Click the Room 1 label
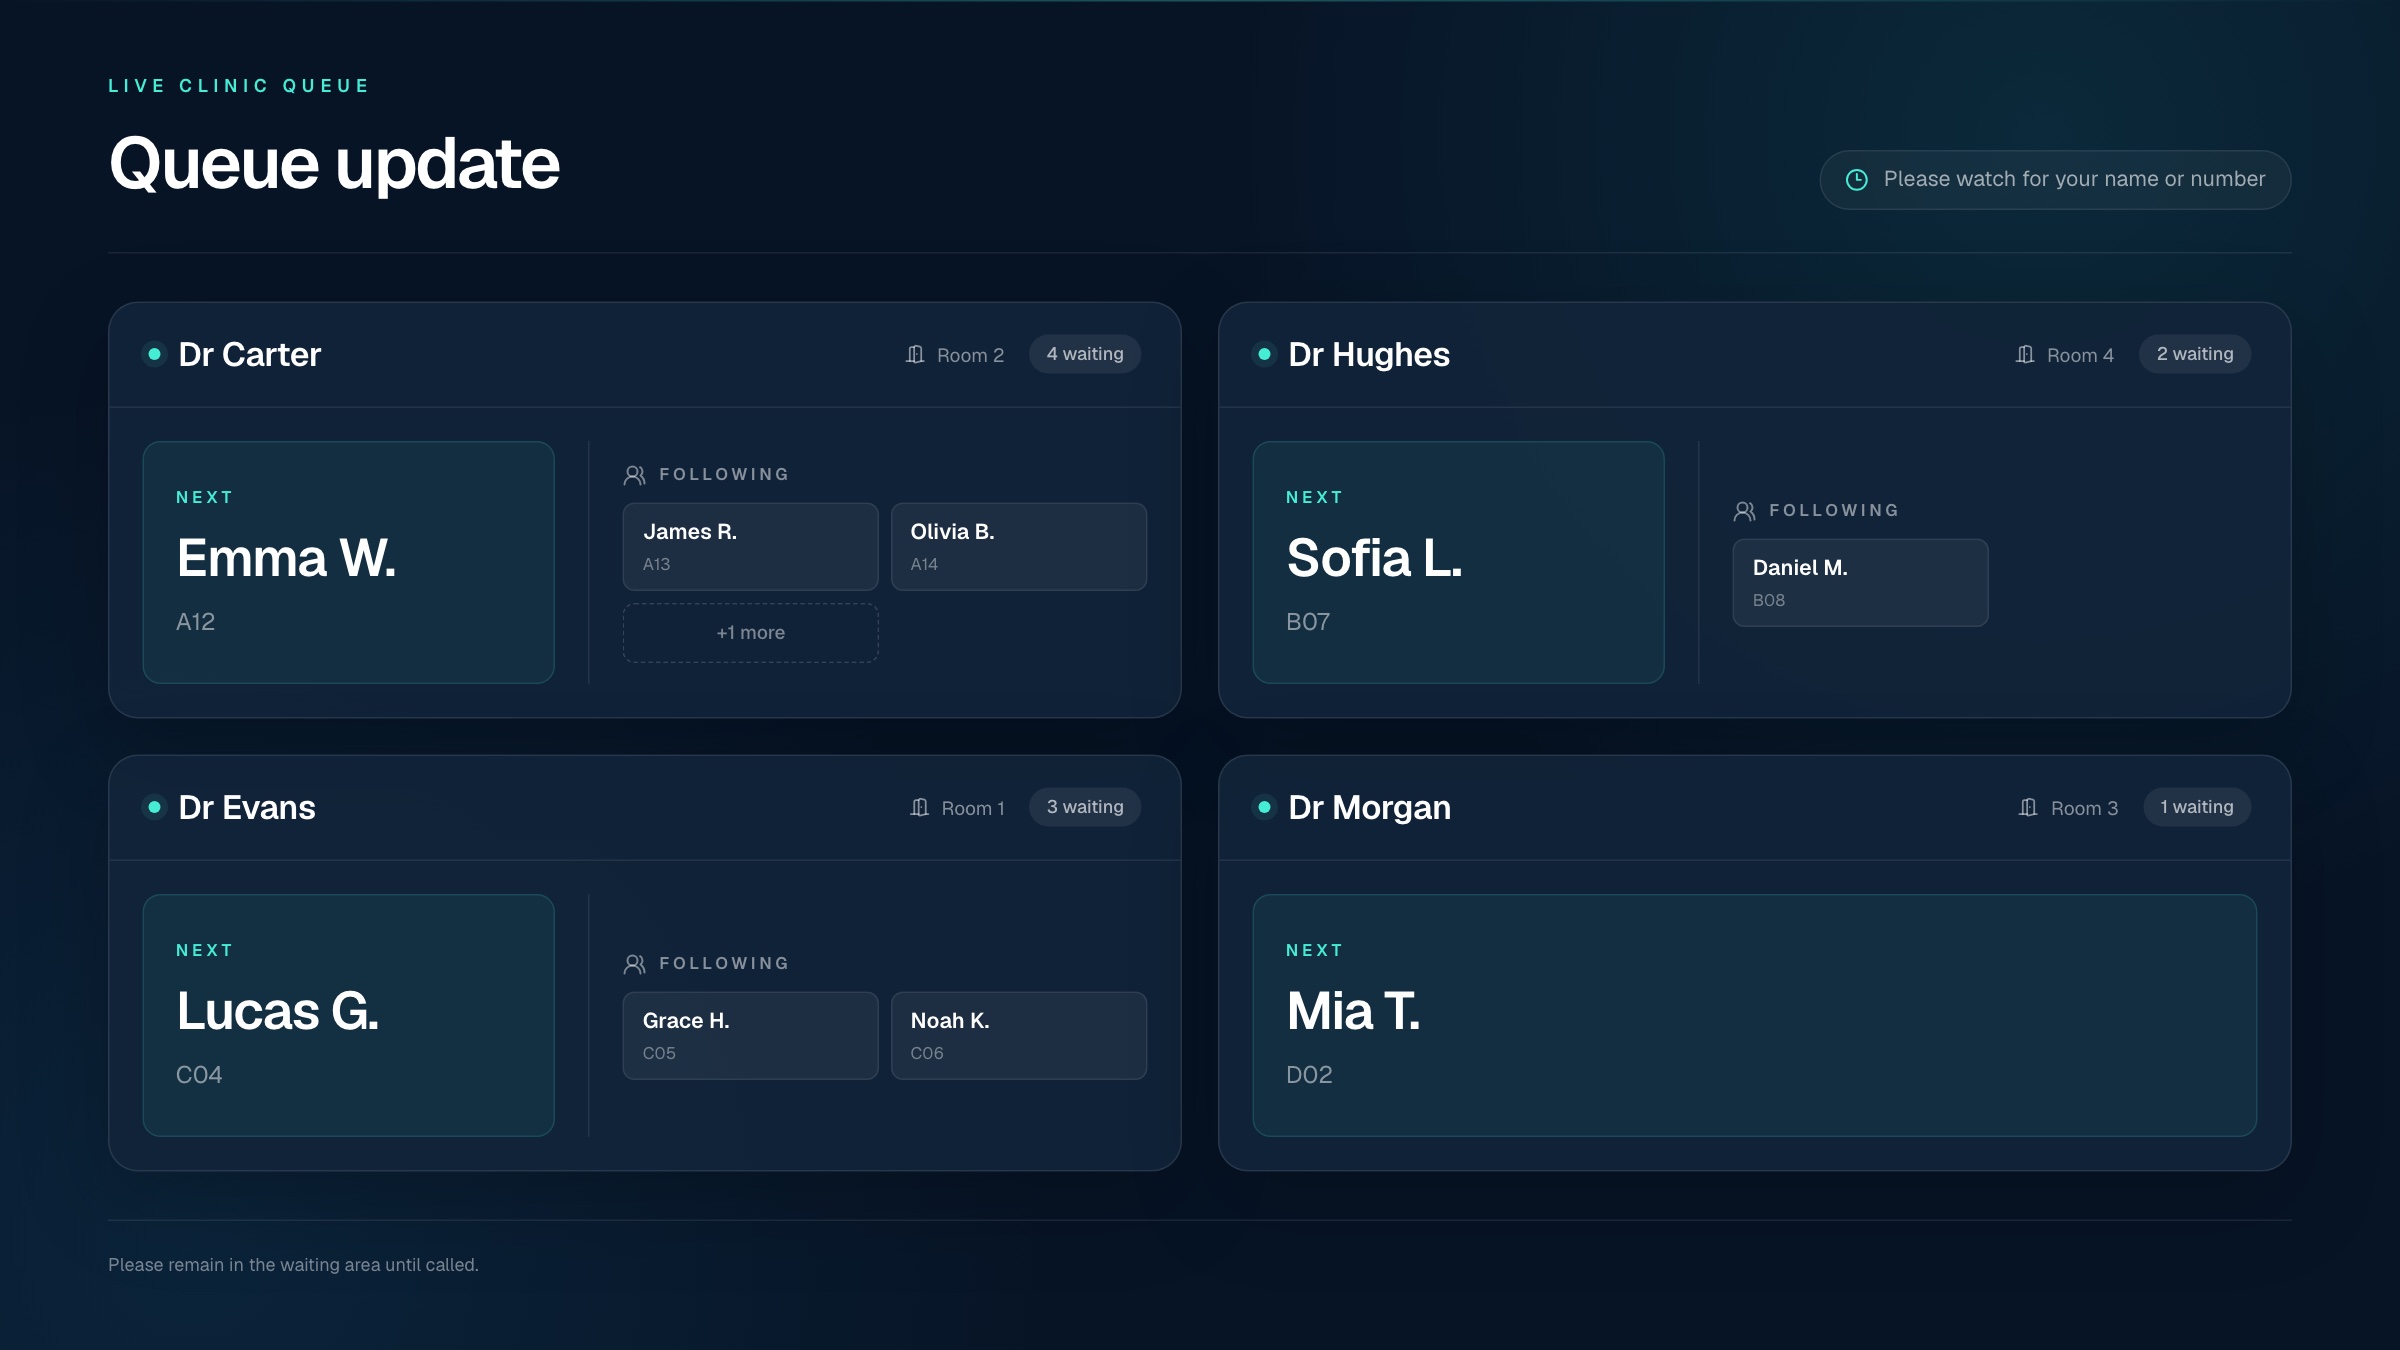Screen dimensions: 2400x1350 click(x=973, y=809)
